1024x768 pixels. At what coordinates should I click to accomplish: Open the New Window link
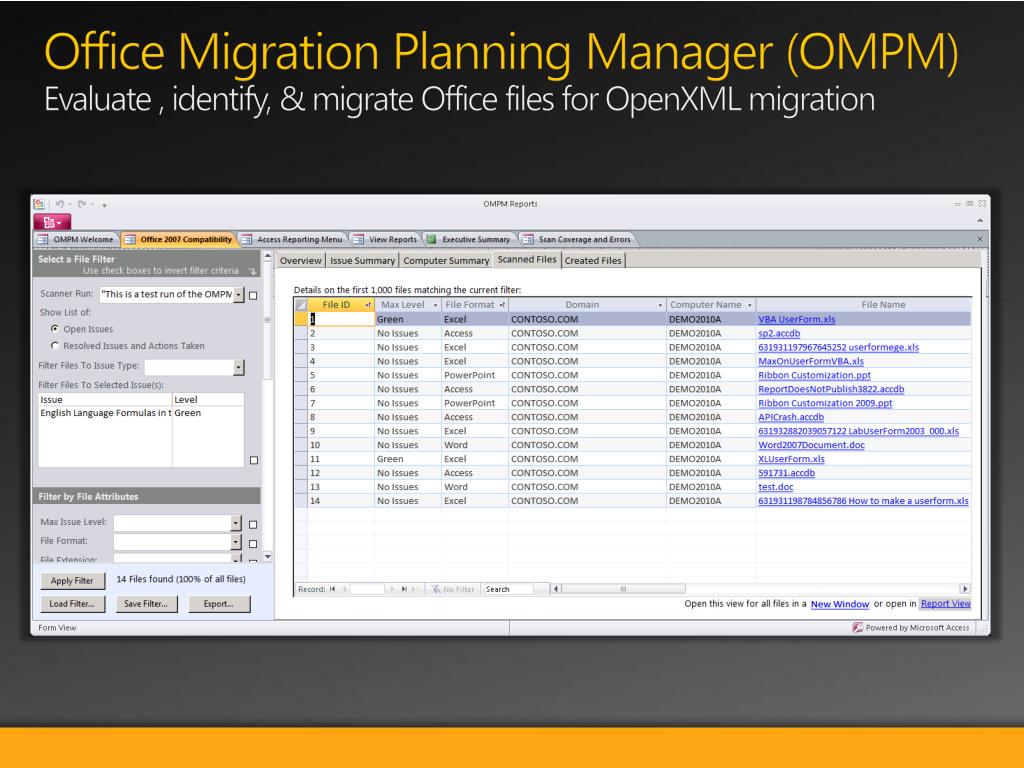(840, 604)
